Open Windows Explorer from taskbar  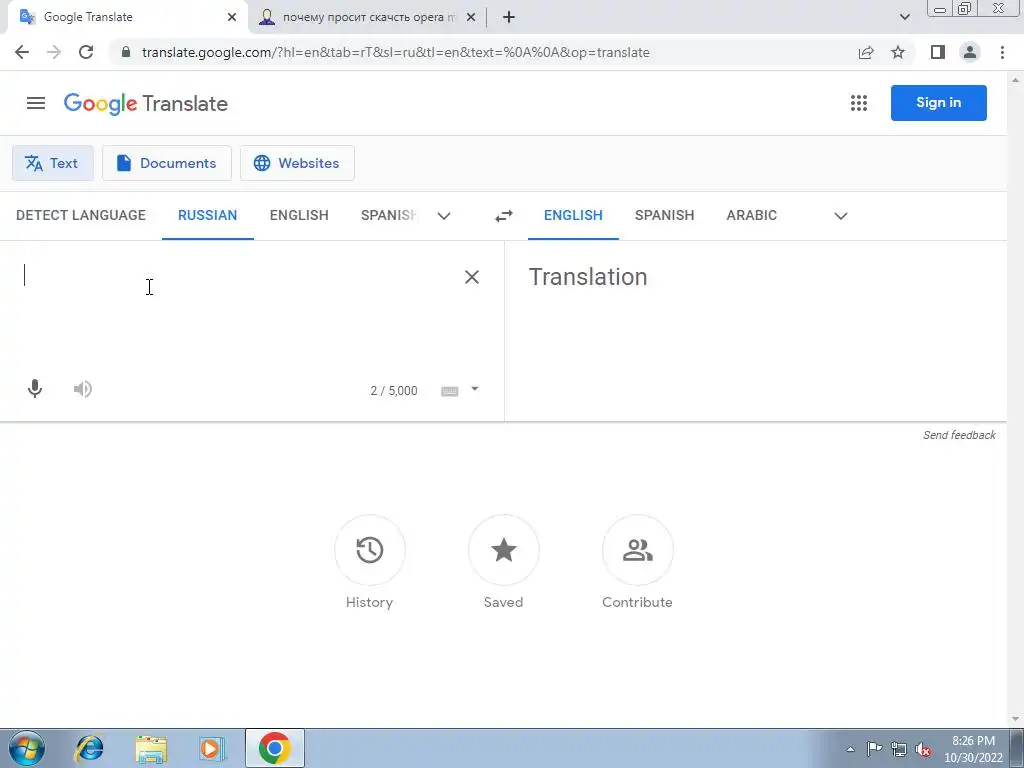point(151,748)
